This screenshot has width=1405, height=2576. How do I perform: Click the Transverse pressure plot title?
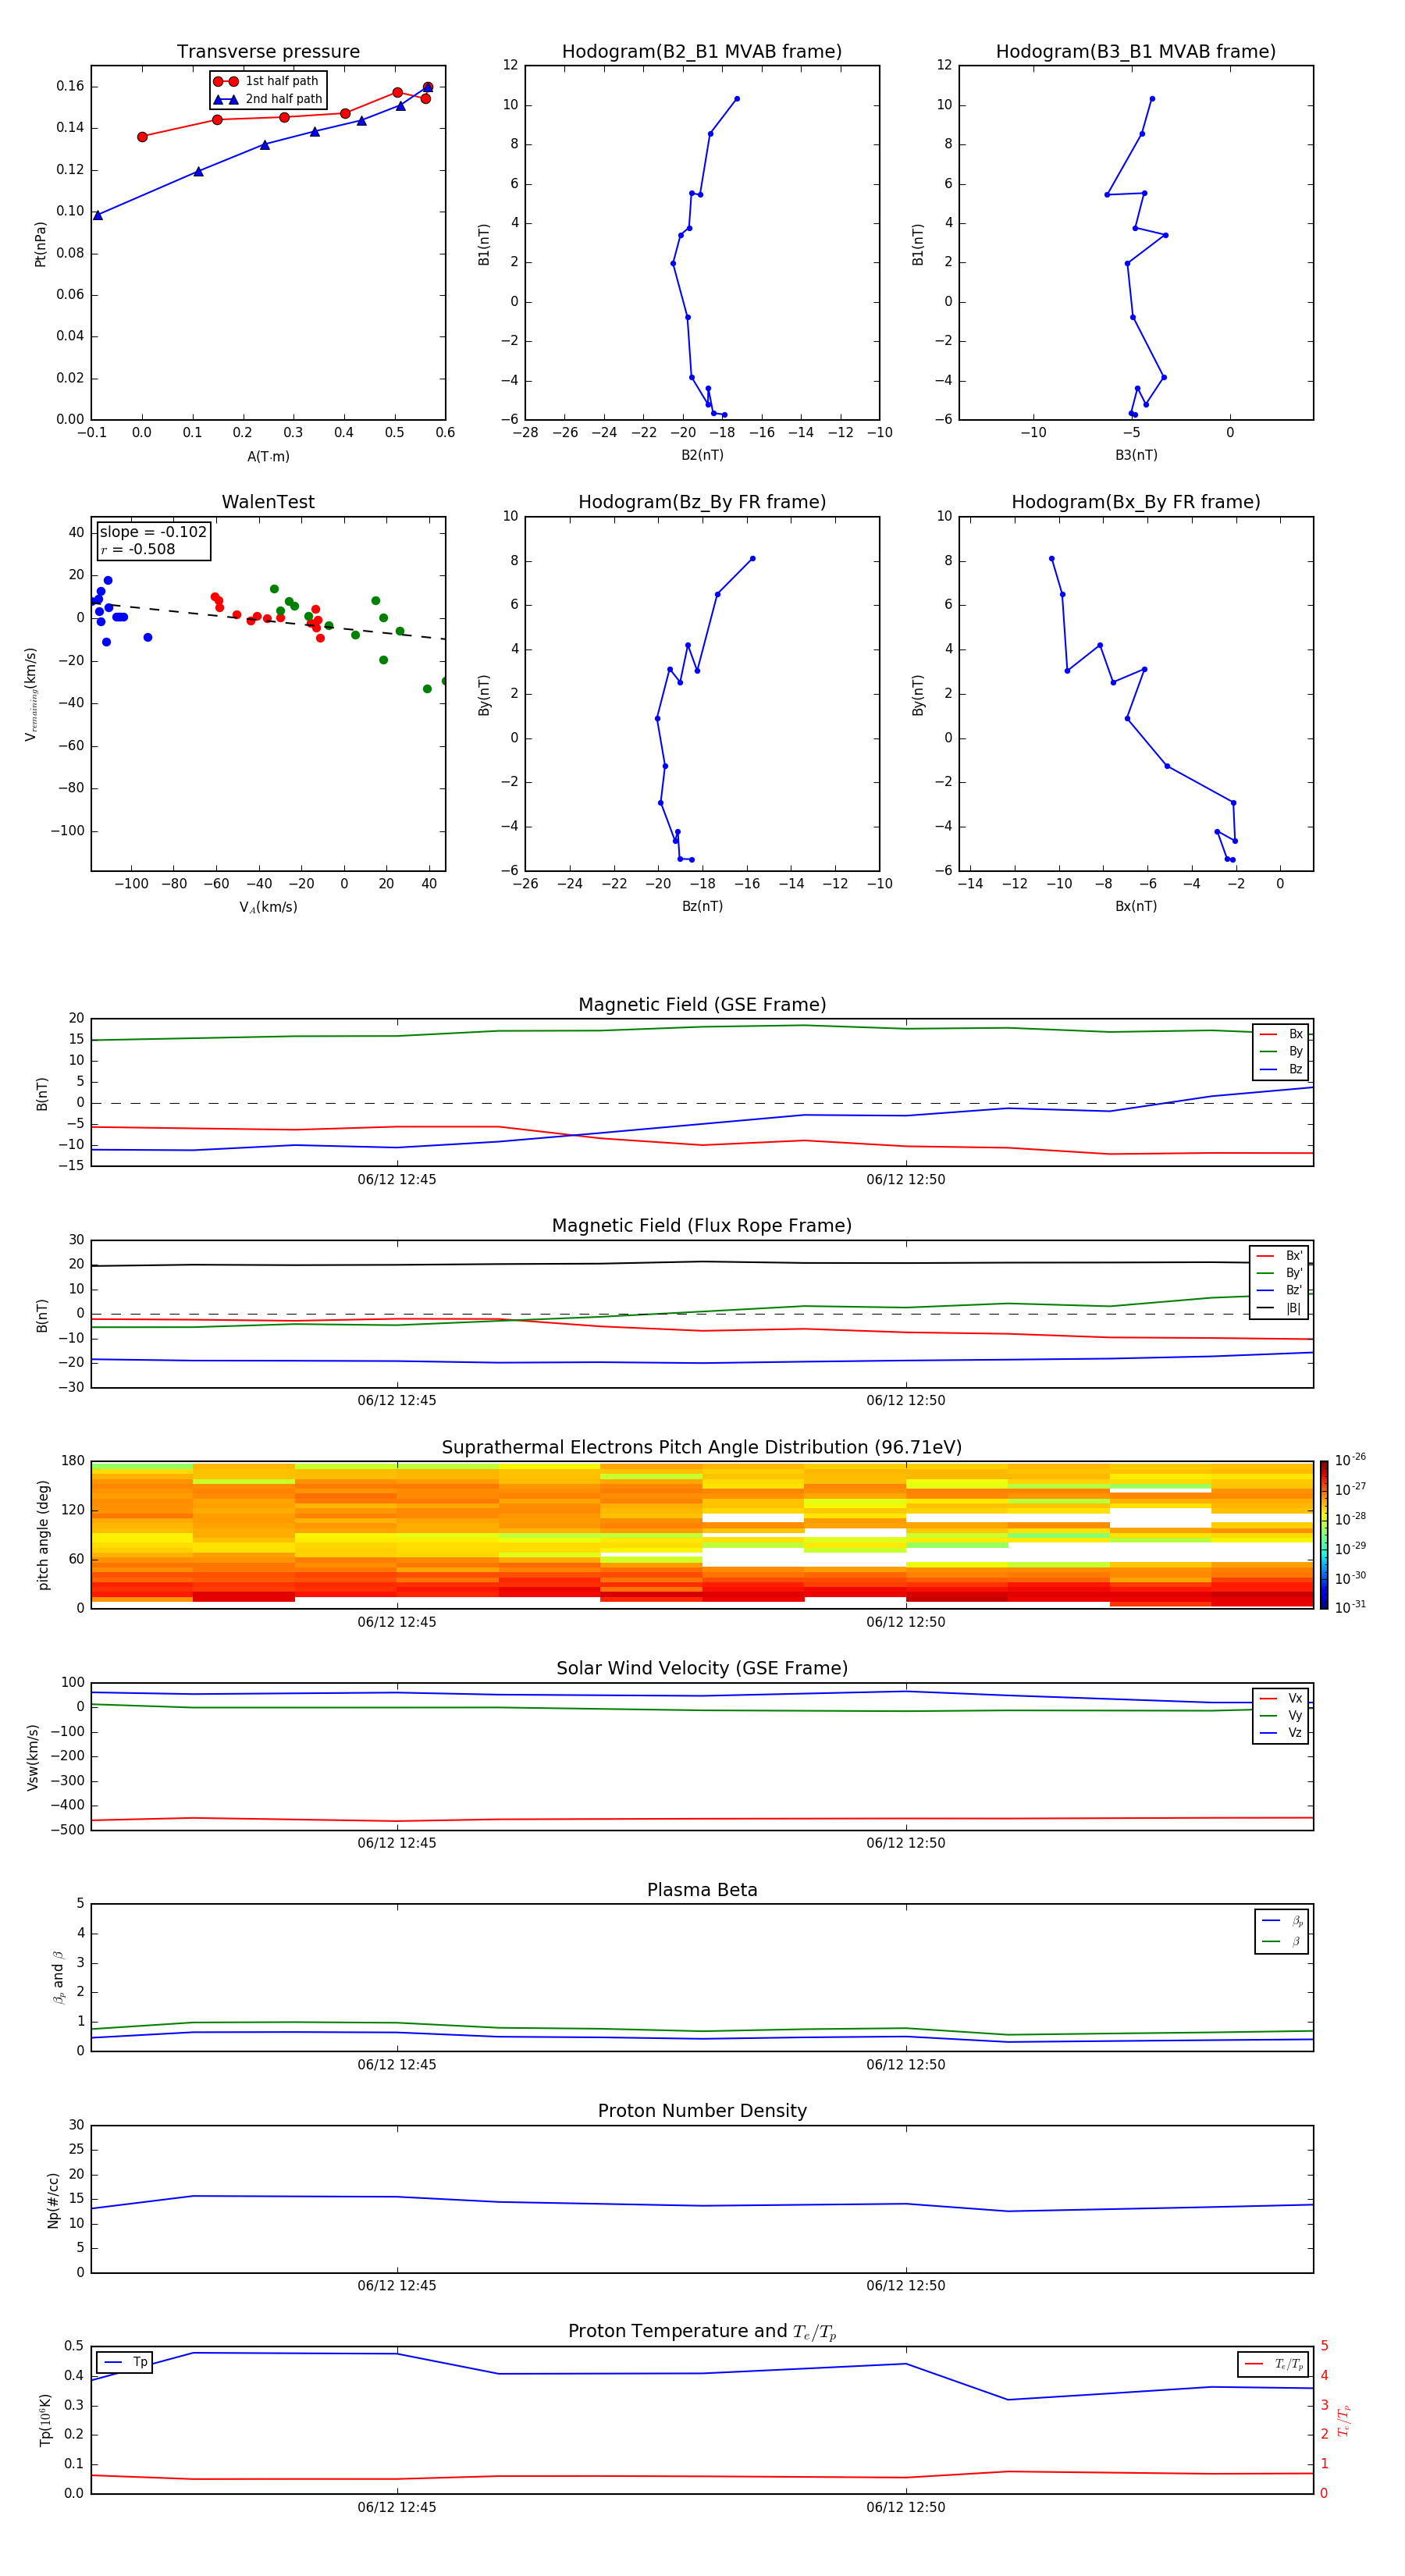(268, 52)
